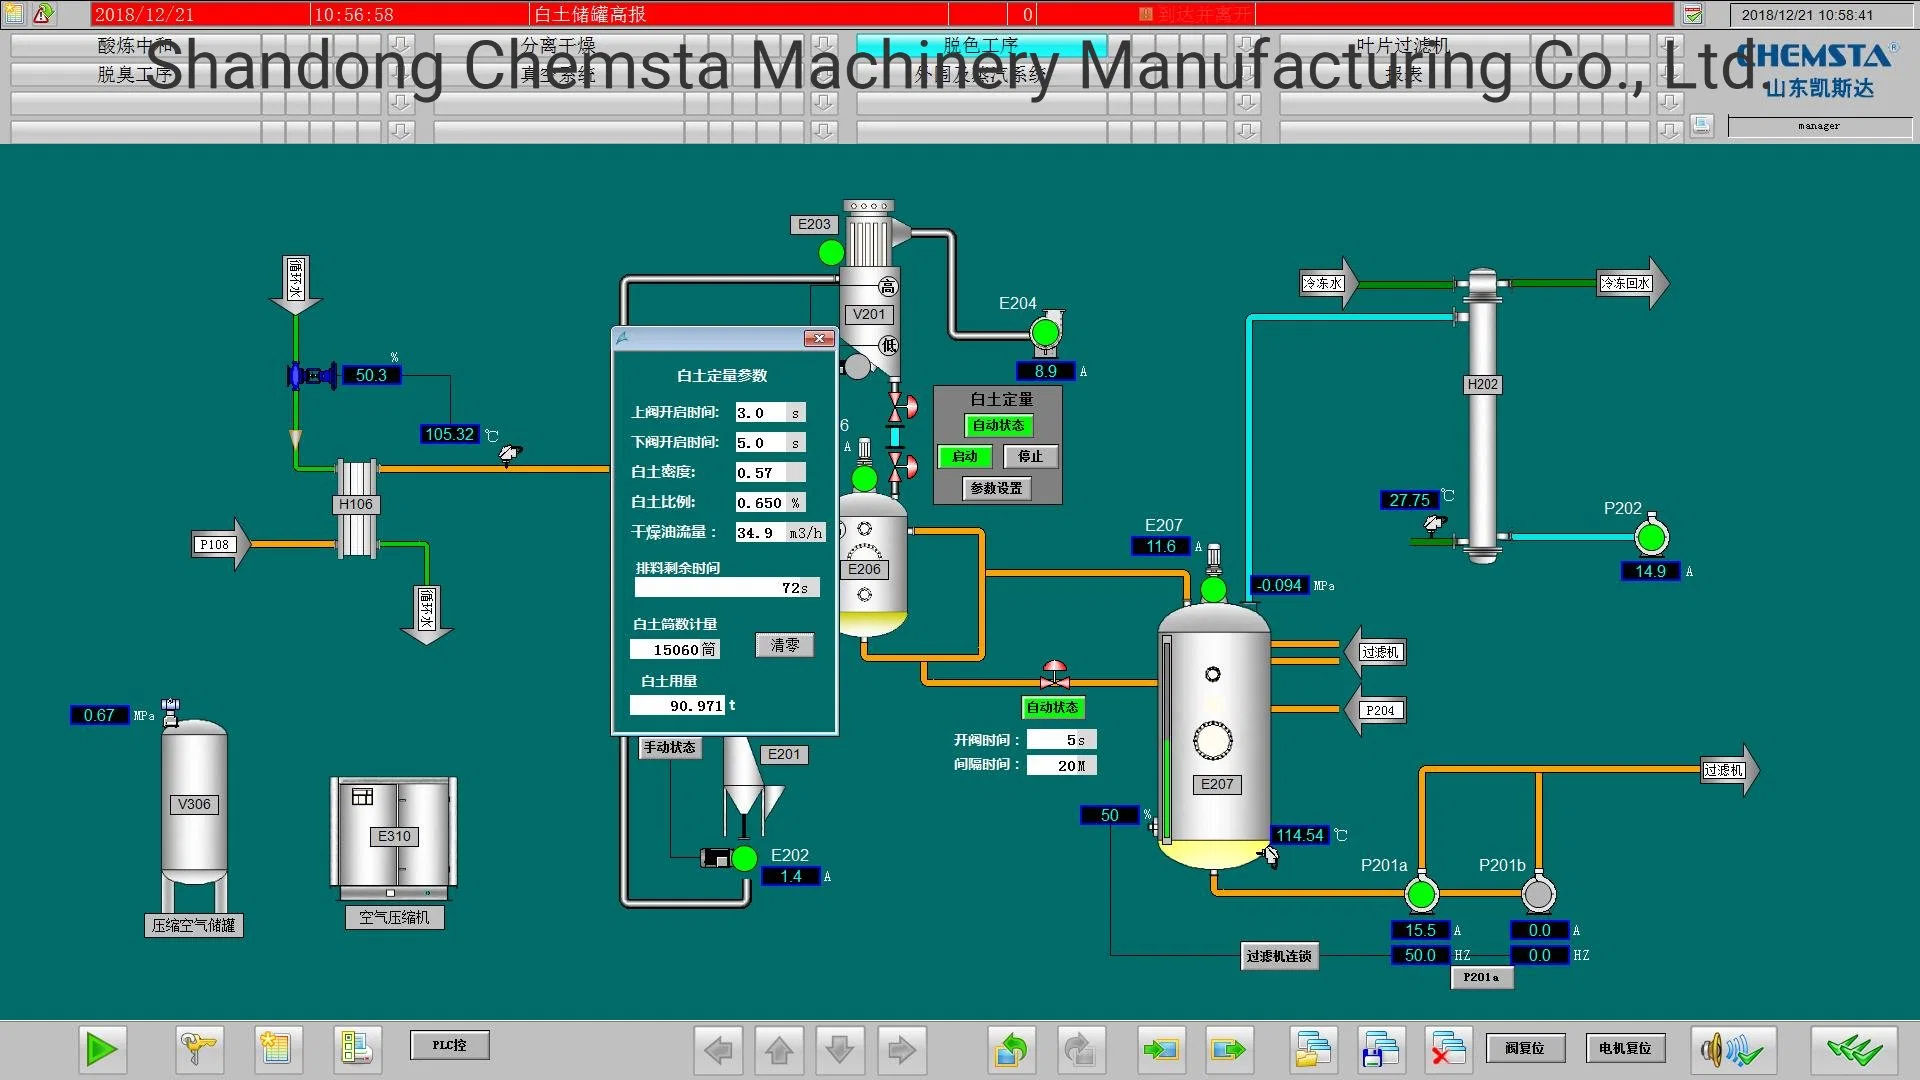Click 启动 in the 白土定量 panel

tap(965, 456)
